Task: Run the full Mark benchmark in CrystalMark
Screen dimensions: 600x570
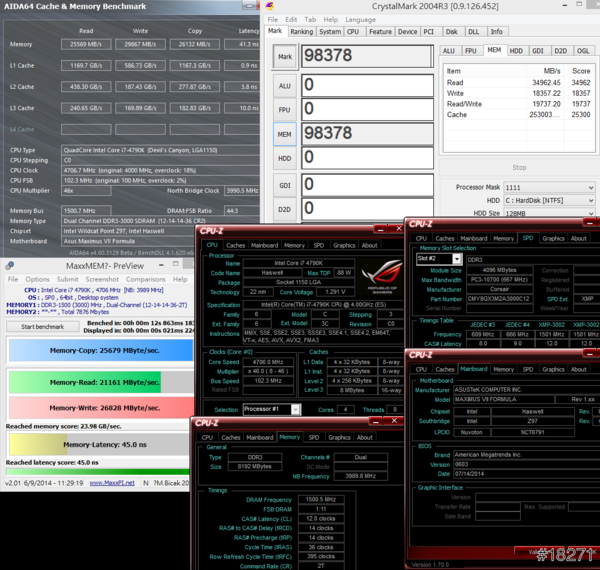Action: pos(283,57)
